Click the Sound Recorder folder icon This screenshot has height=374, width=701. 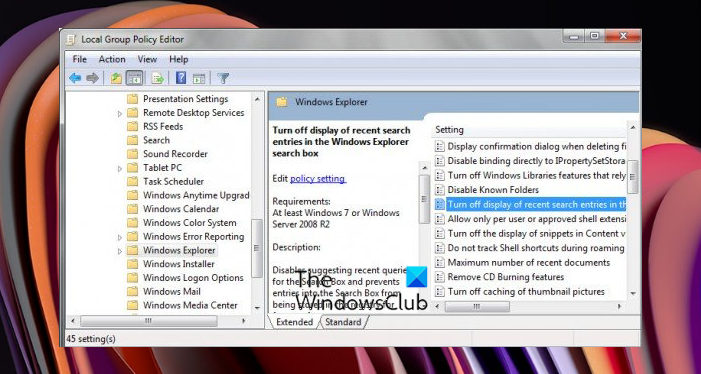coord(132,154)
